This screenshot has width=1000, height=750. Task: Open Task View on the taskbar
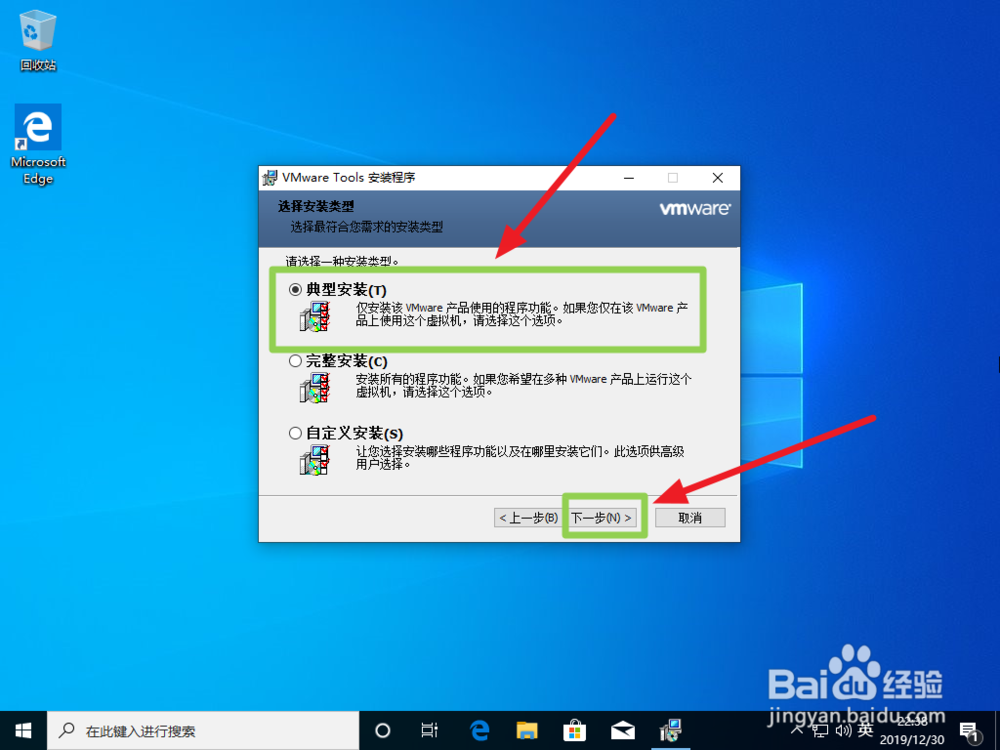point(430,731)
